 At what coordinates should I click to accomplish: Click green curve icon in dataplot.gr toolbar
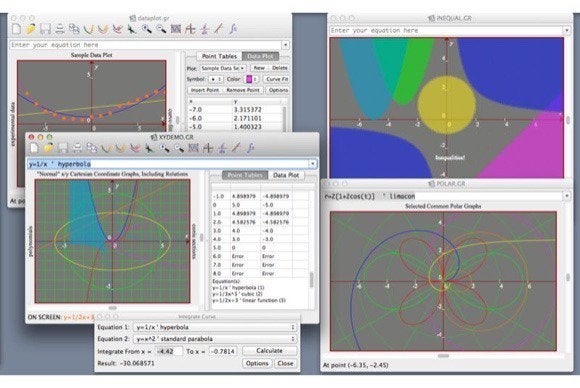[88, 29]
